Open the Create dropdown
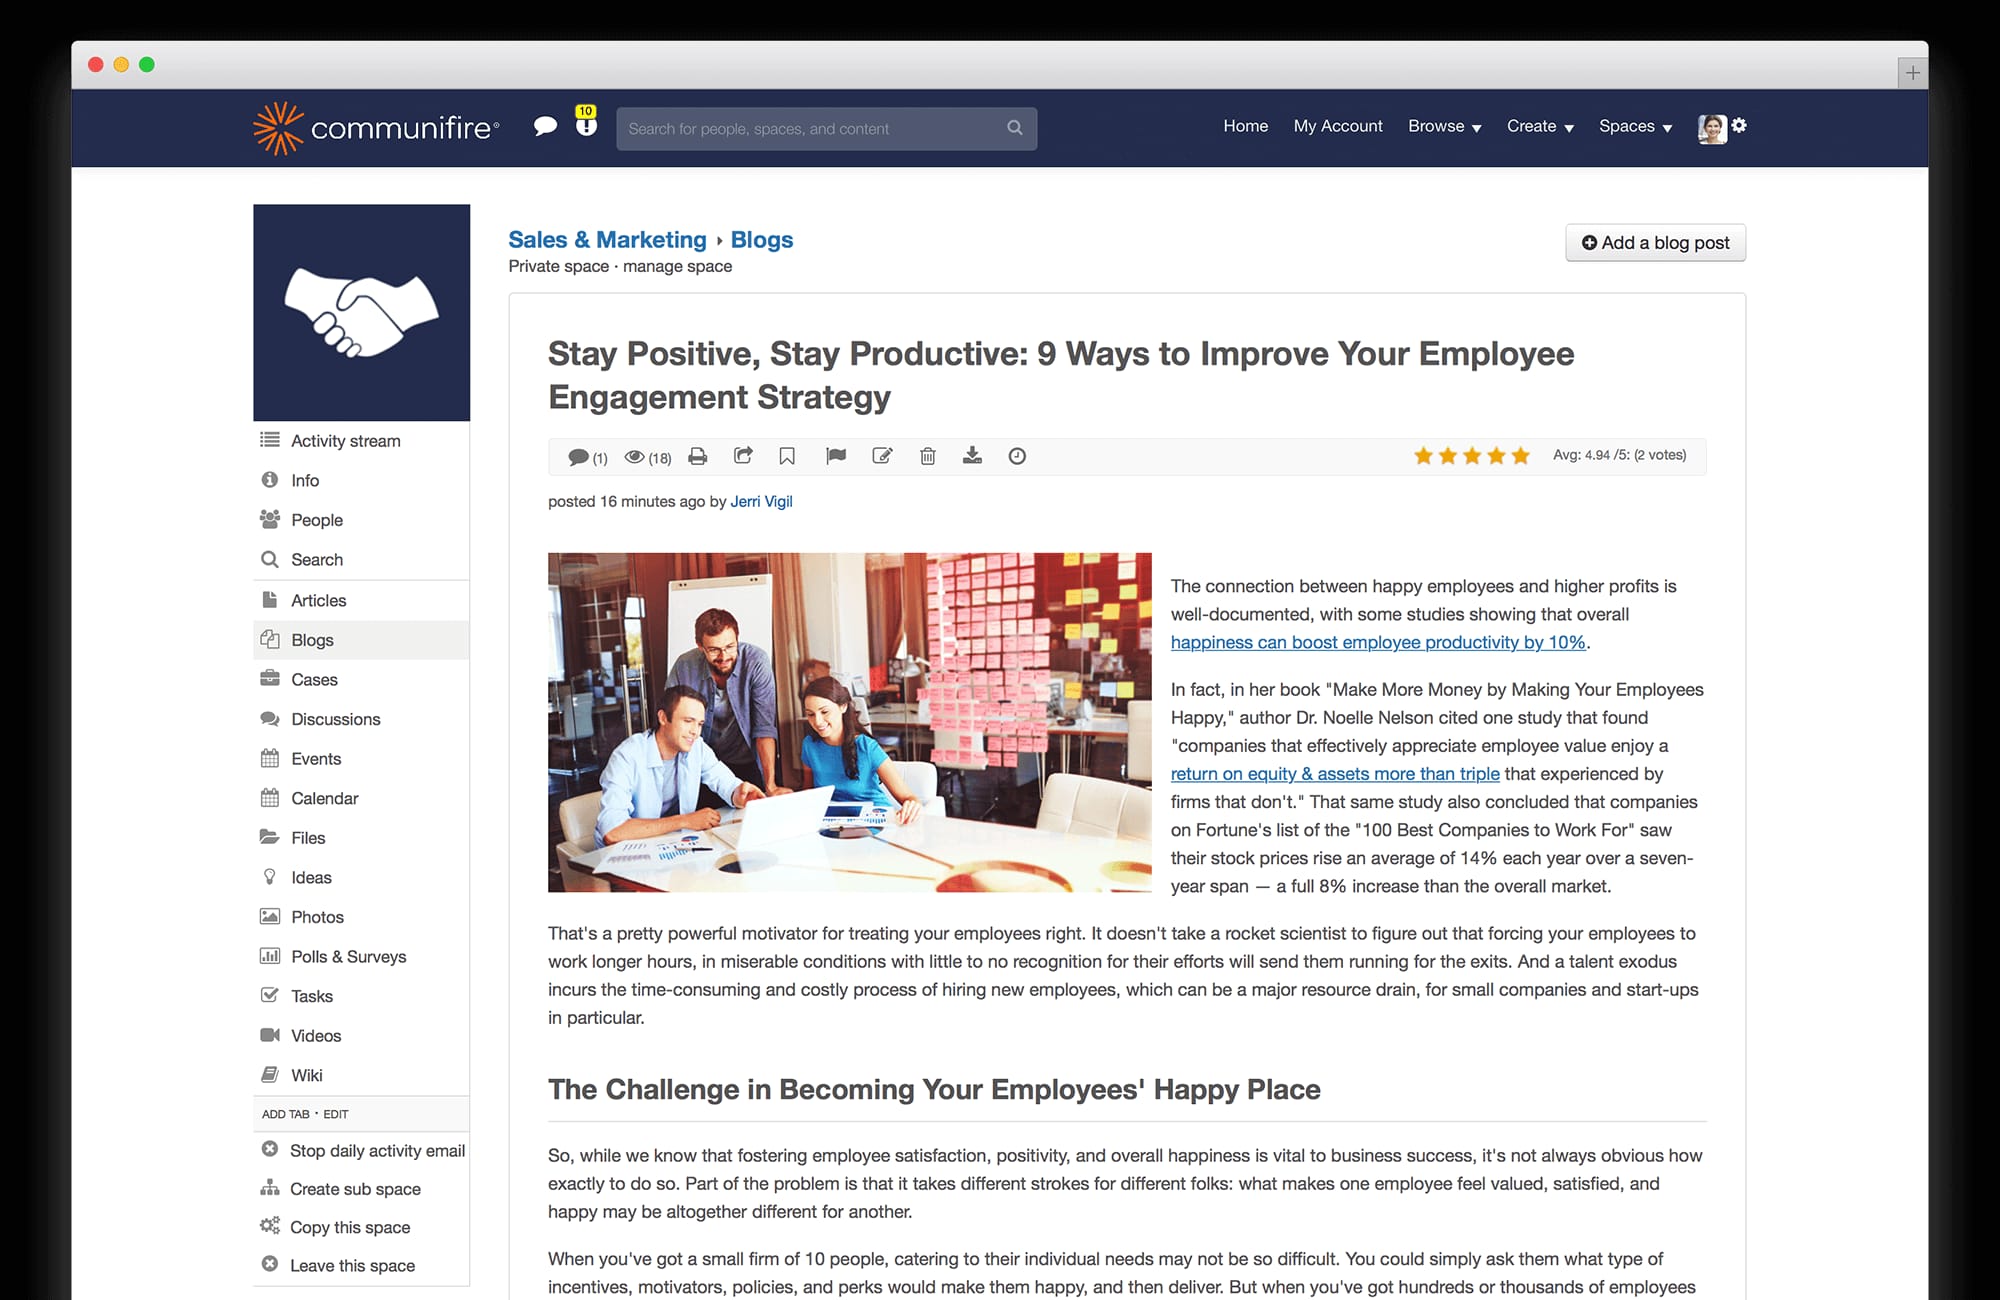Image resolution: width=2000 pixels, height=1300 pixels. 1538,126
